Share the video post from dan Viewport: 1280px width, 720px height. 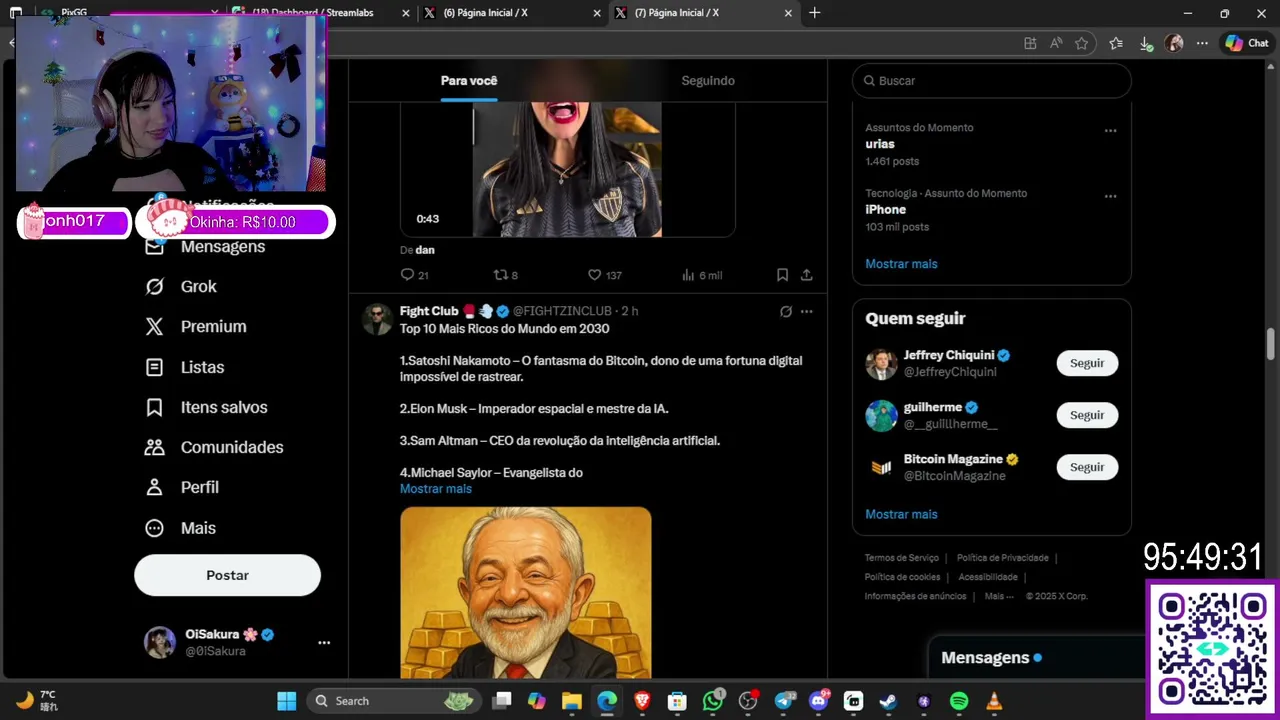pos(806,275)
